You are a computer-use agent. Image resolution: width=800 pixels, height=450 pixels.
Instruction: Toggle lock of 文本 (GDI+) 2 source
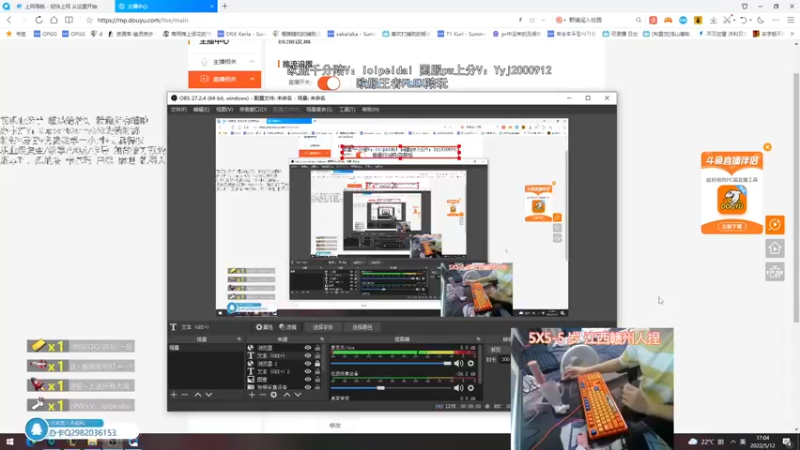pos(317,371)
